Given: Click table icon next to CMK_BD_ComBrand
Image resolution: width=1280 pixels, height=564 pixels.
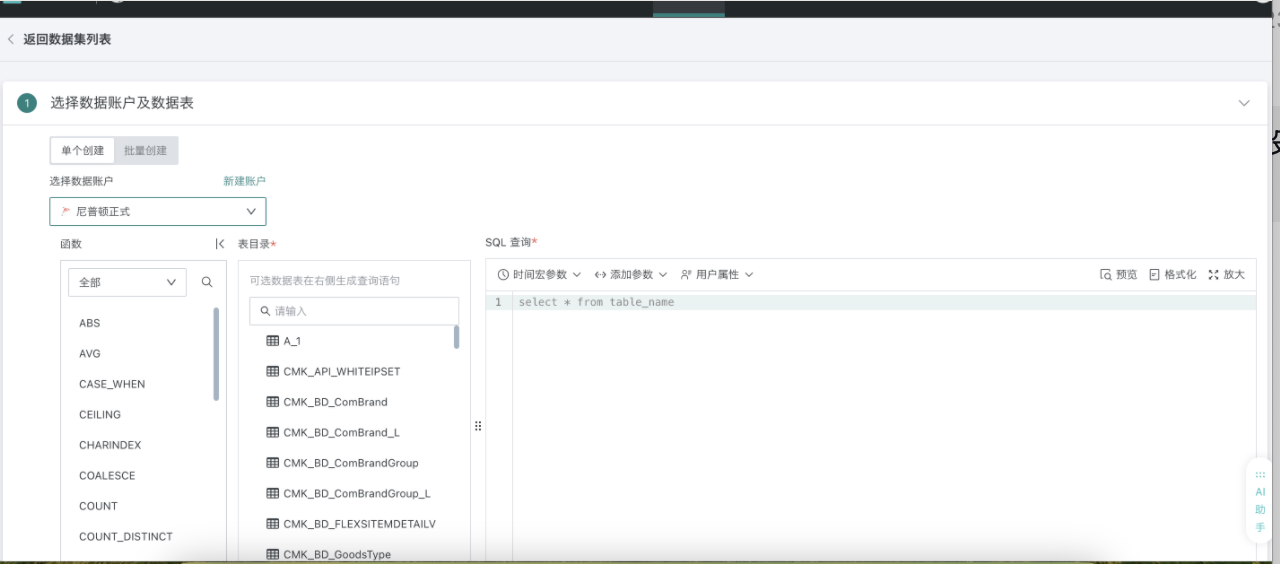Looking at the screenshot, I should (272, 402).
